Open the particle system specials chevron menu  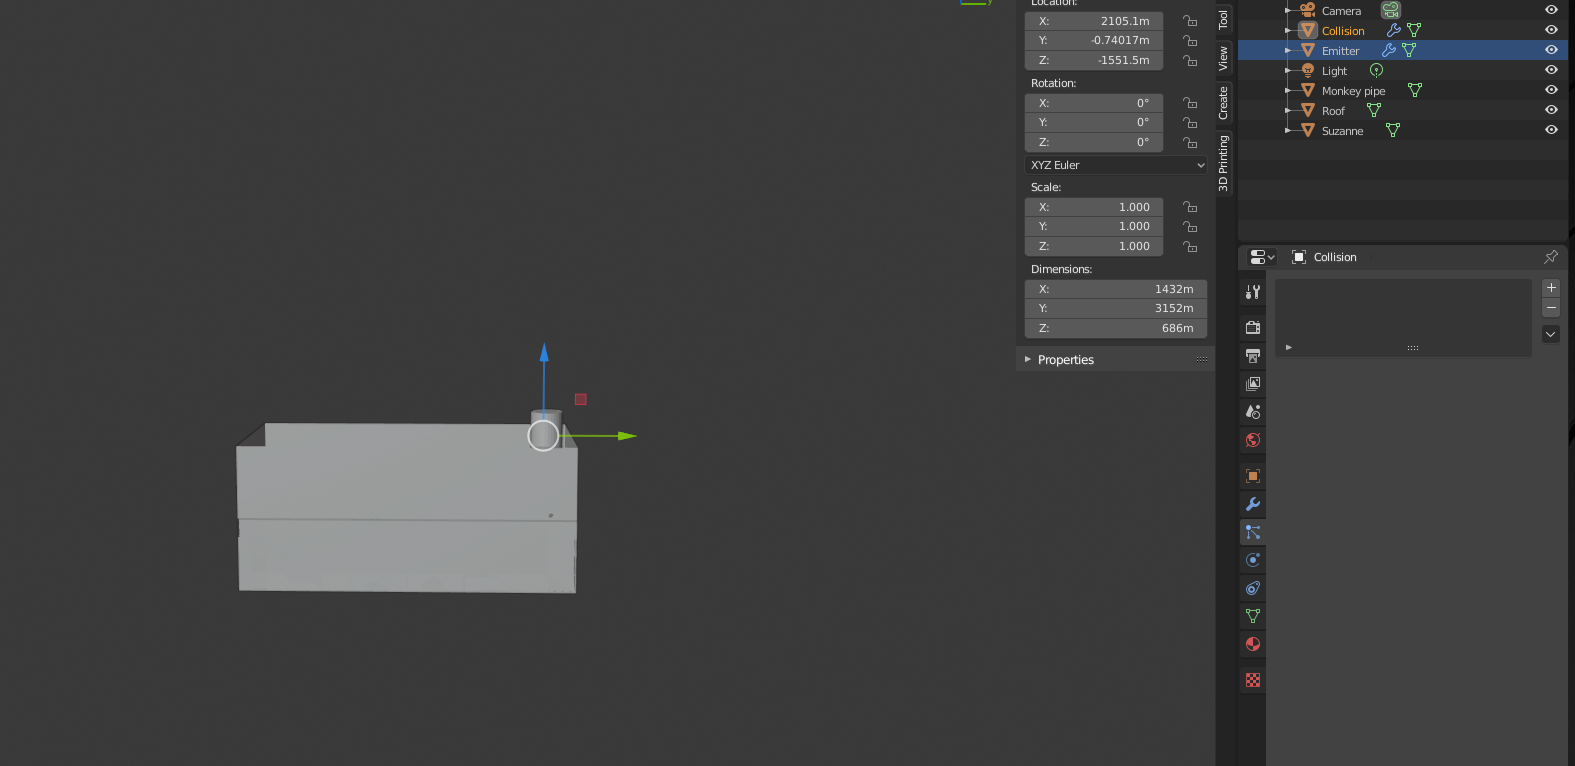pos(1551,334)
